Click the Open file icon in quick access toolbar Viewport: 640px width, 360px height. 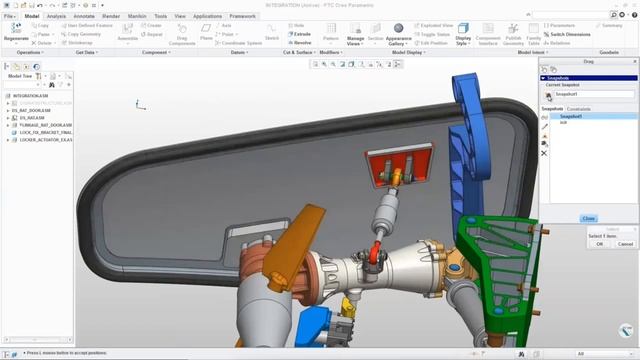[x=24, y=5]
